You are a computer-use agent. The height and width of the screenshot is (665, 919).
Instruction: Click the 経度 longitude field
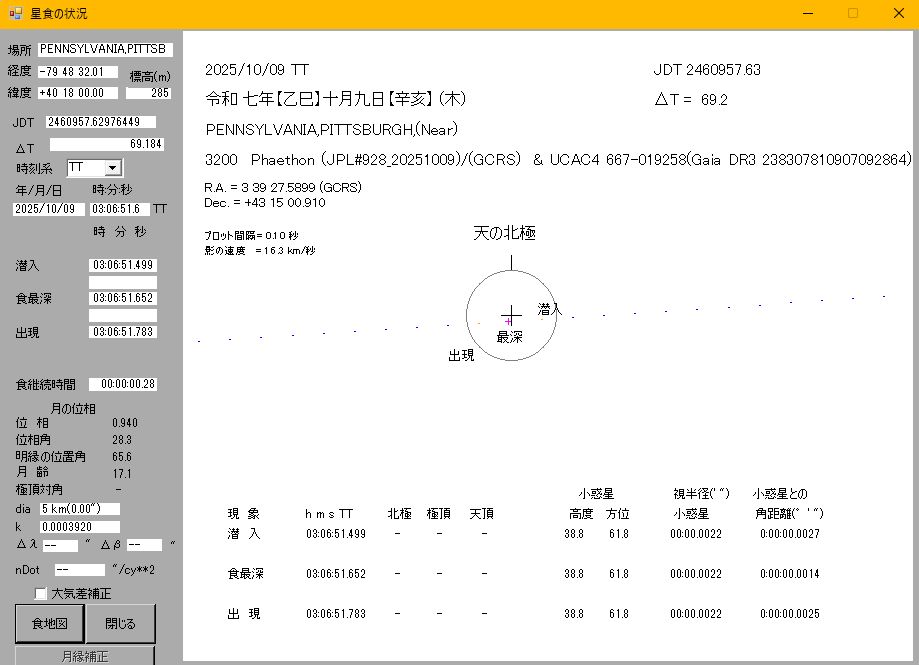[x=77, y=72]
